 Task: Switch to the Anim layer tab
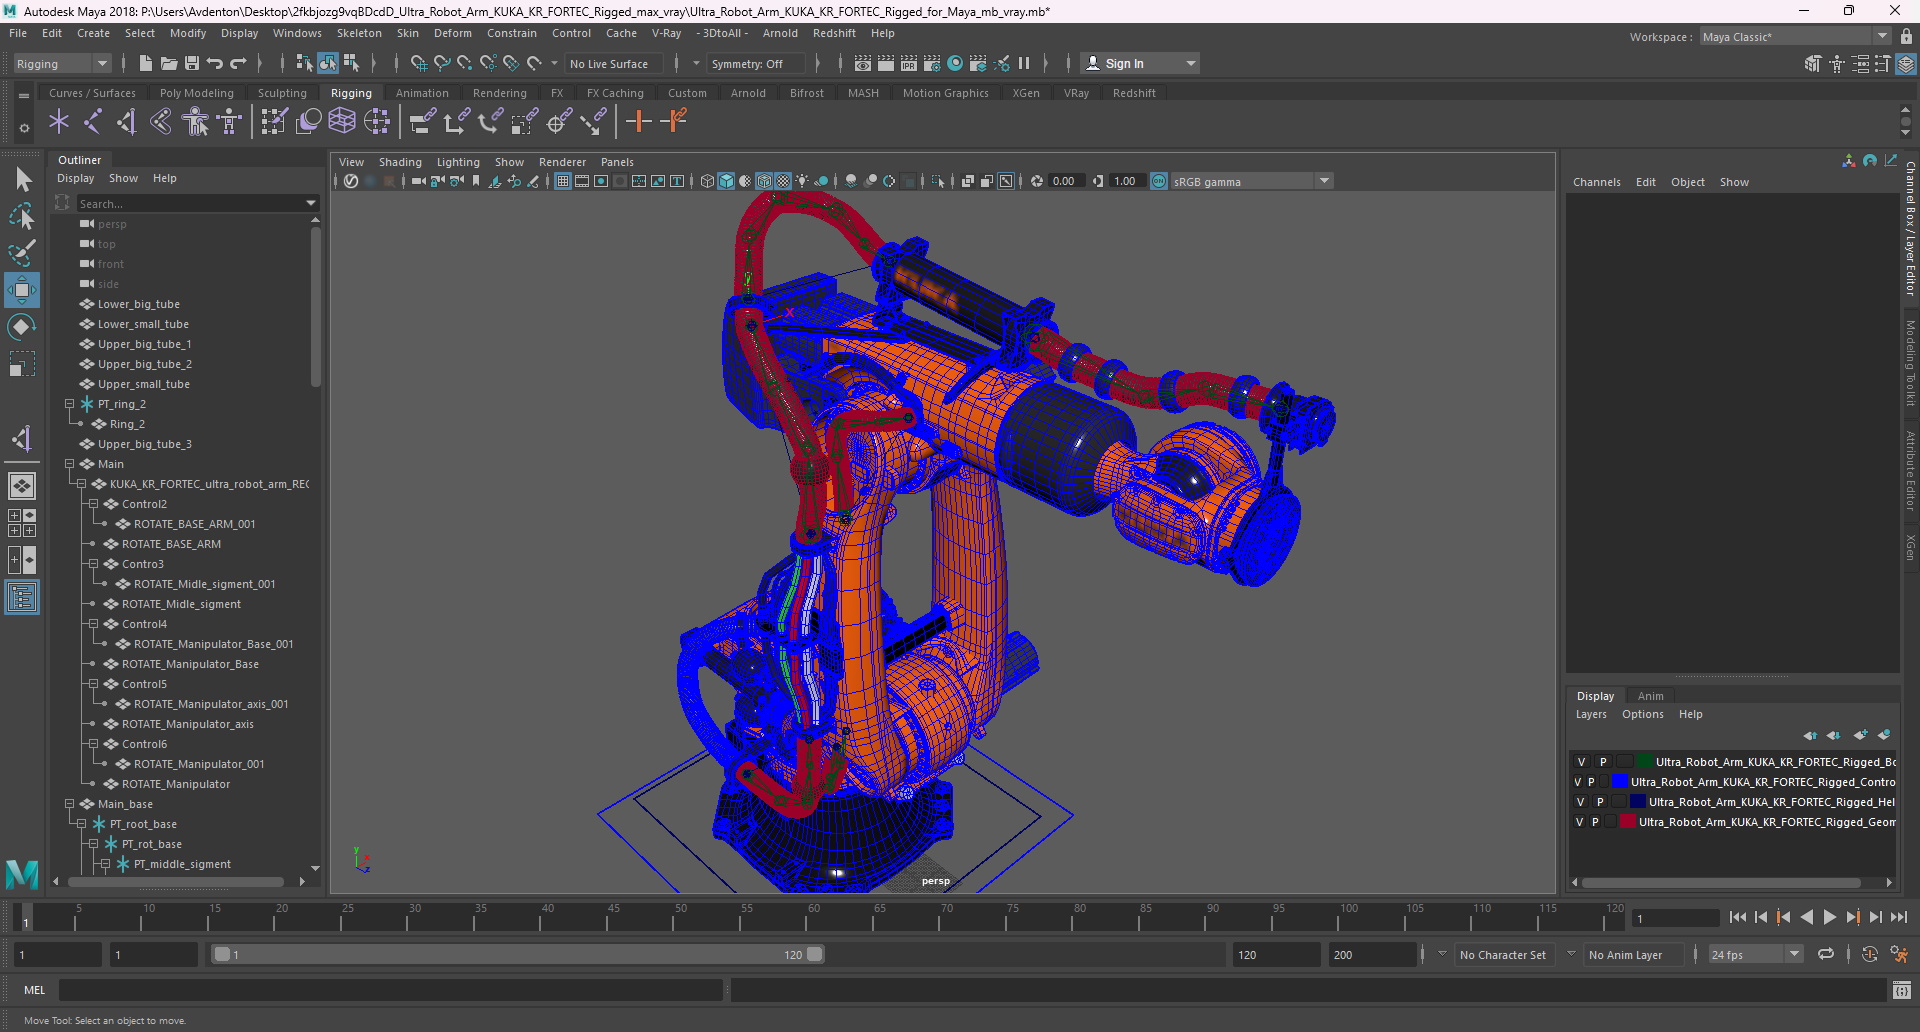click(x=1651, y=696)
